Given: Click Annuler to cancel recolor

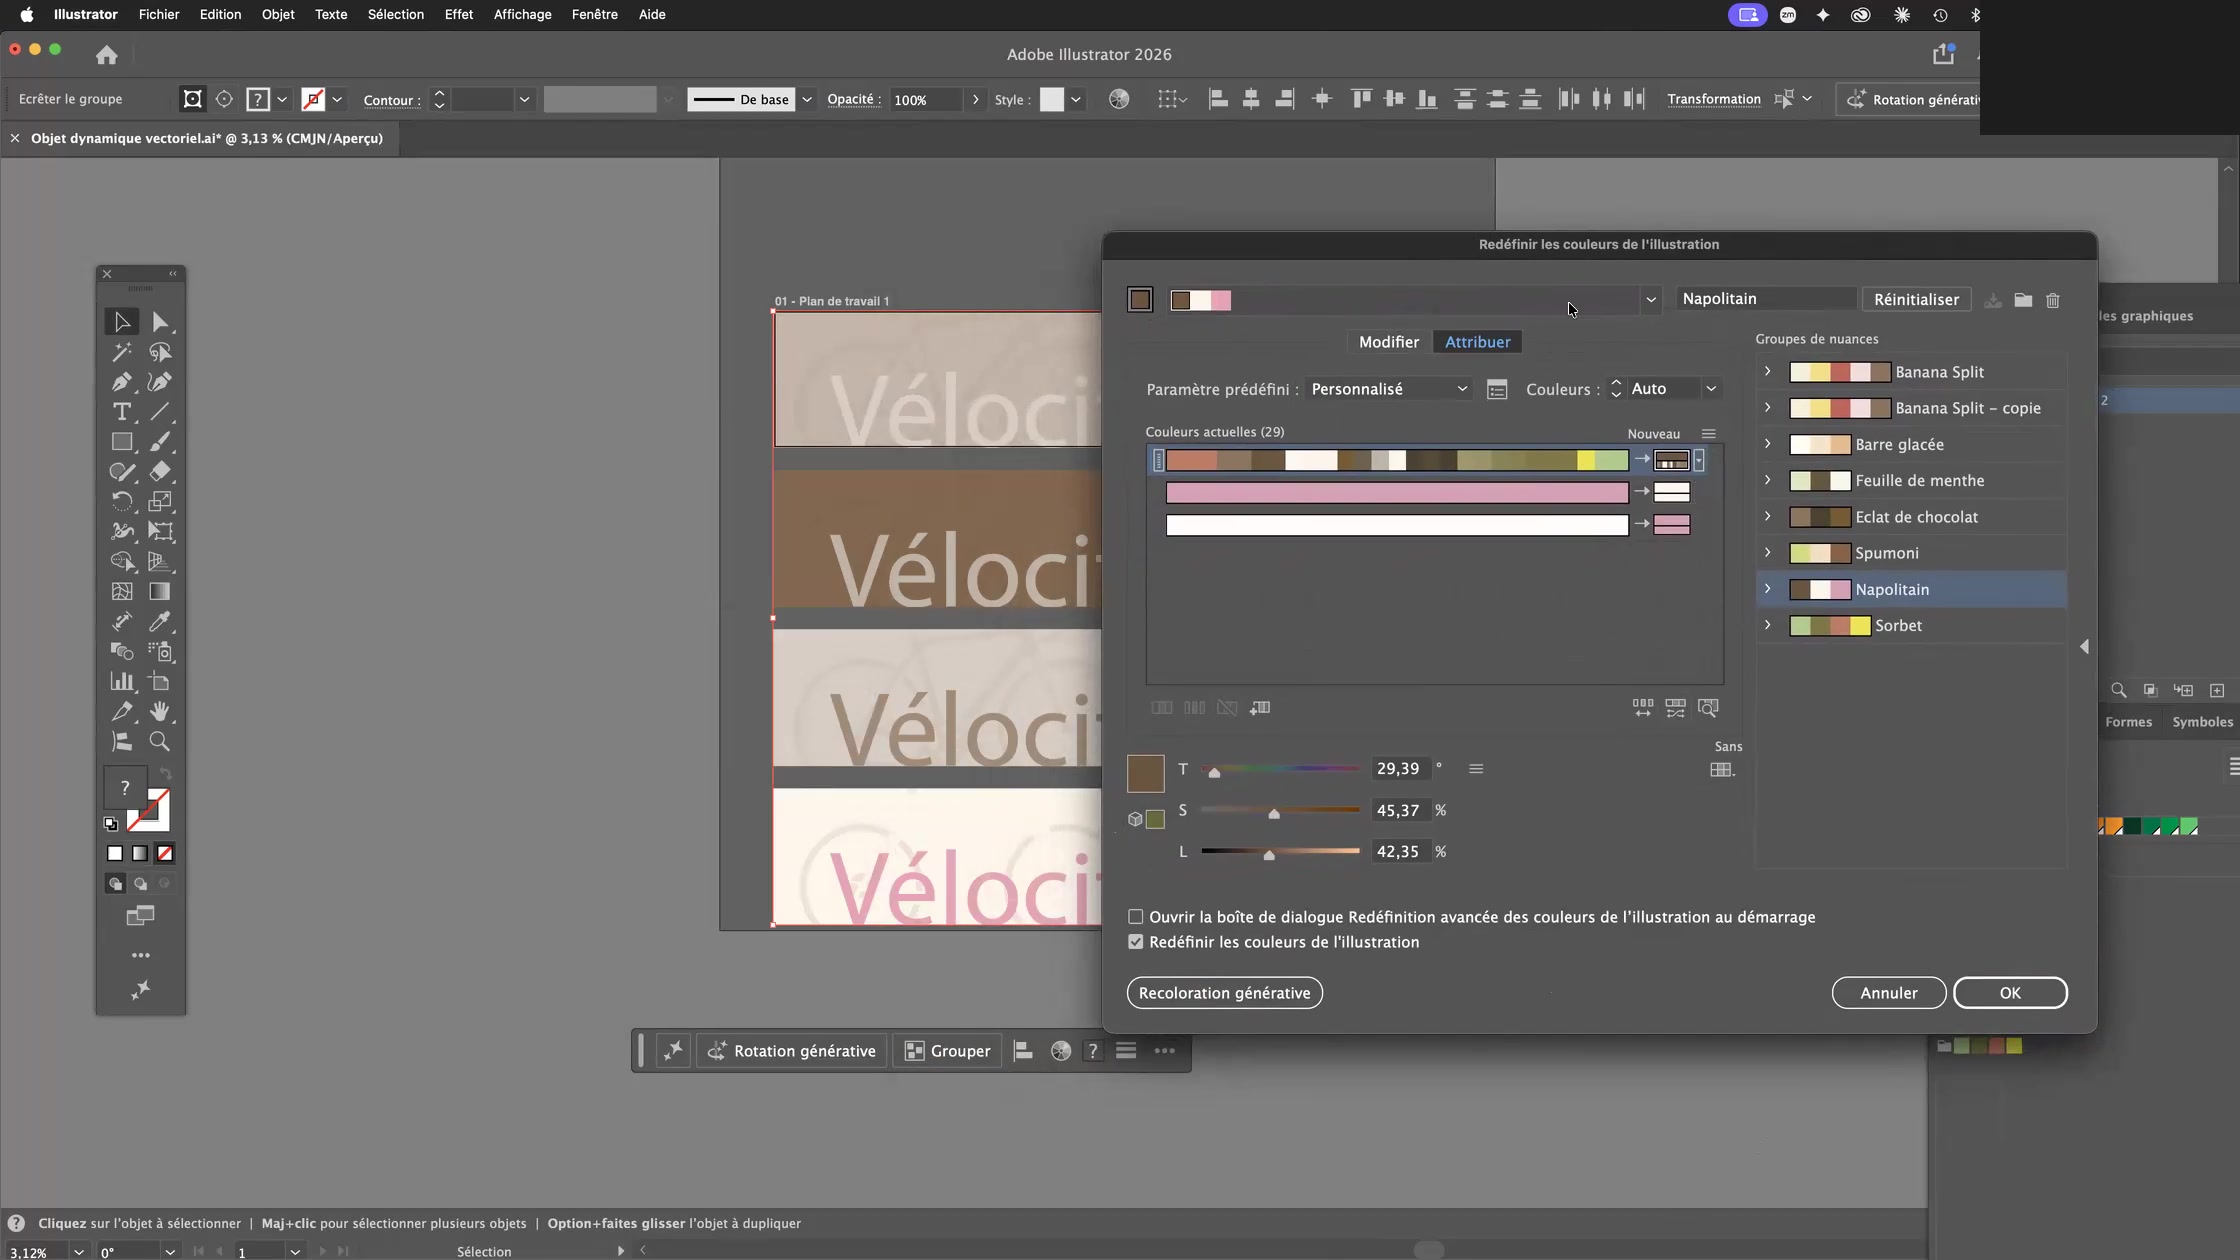Looking at the screenshot, I should 1889,993.
